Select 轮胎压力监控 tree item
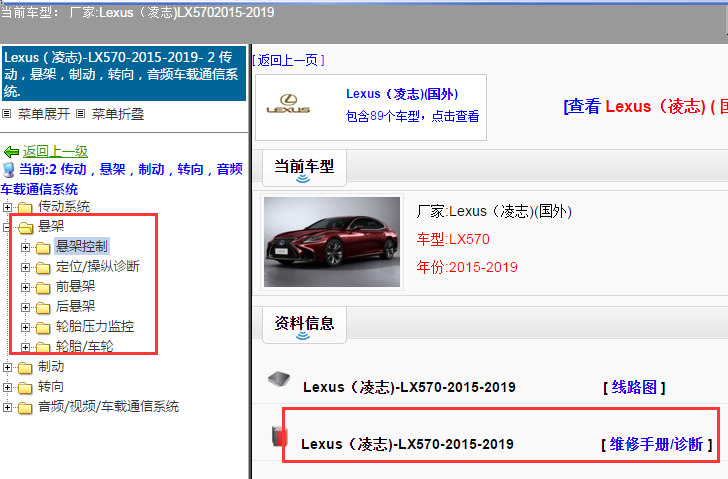Viewport: 728px width, 479px height. point(95,326)
